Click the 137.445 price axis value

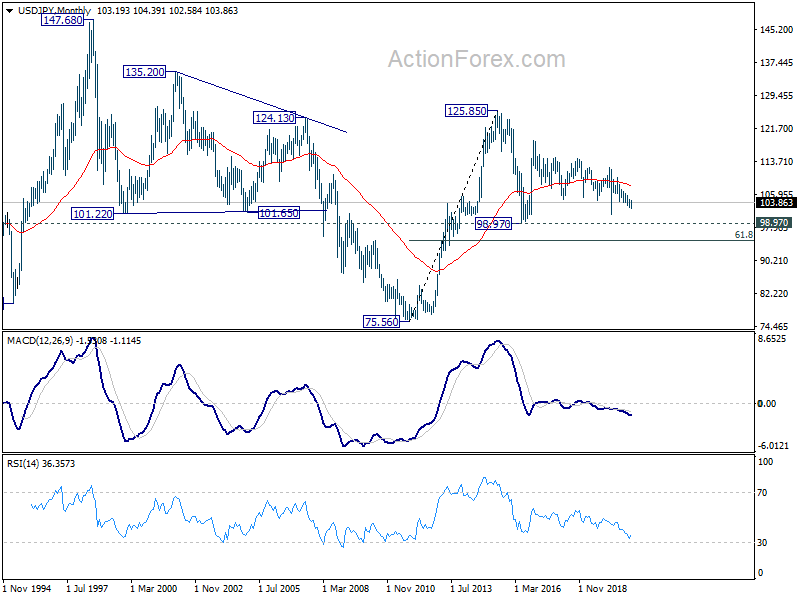776,63
